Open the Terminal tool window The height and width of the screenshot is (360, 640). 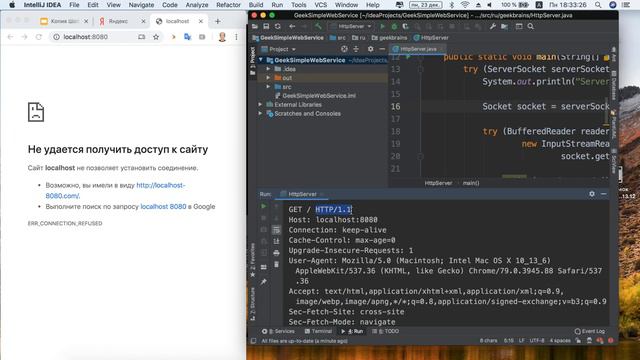tap(318, 331)
